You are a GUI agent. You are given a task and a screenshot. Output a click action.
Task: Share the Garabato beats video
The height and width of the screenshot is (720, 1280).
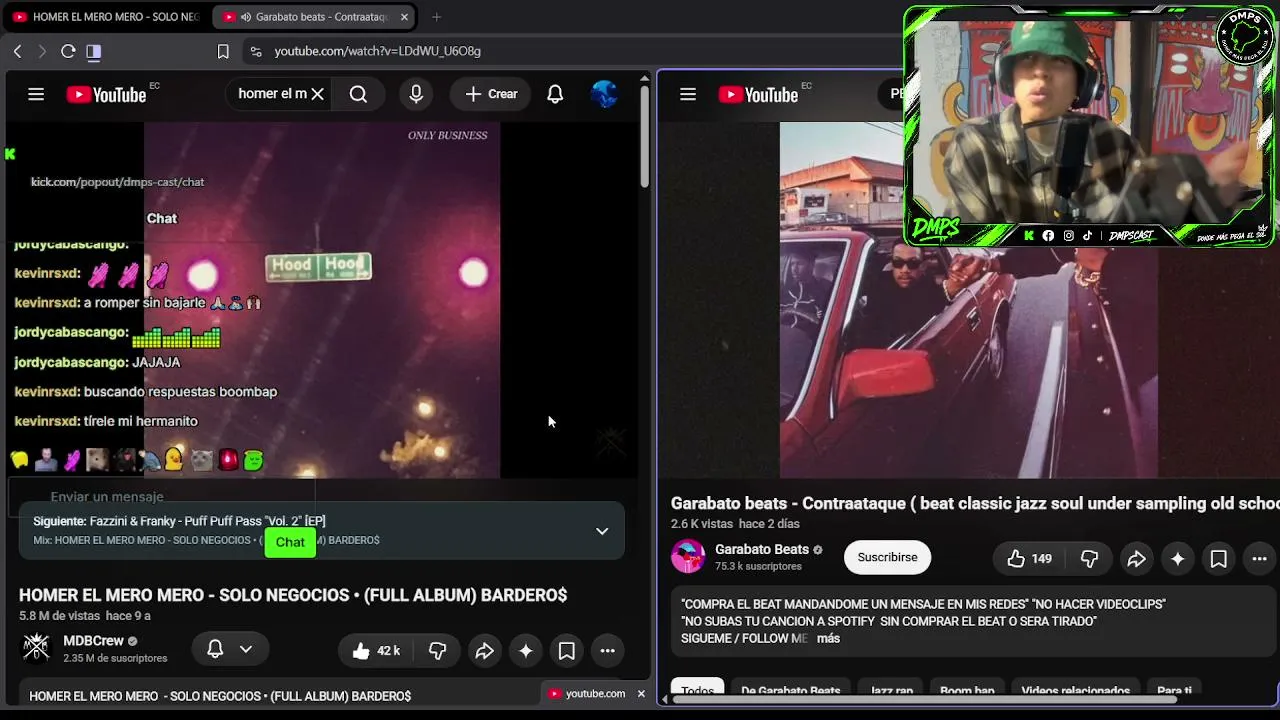[1136, 559]
